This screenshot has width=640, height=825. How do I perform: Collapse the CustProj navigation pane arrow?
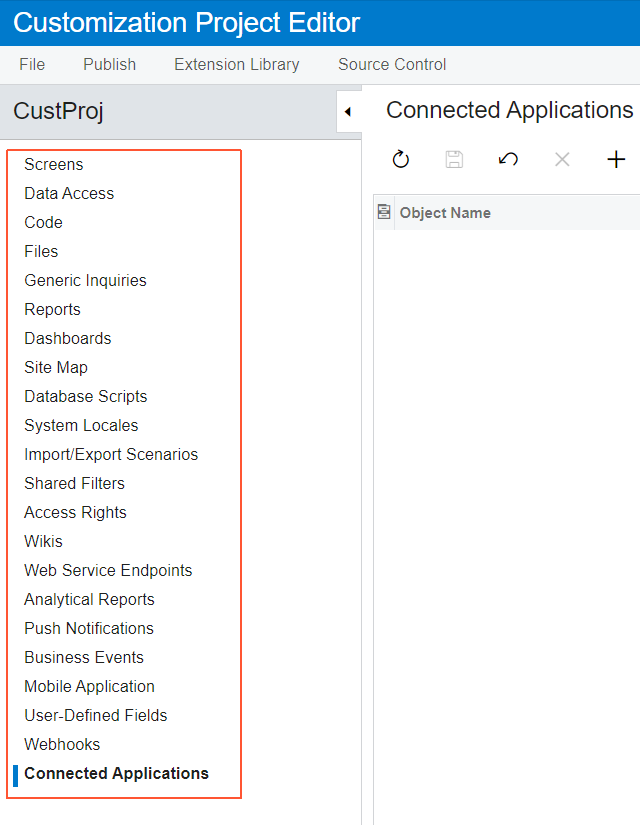[x=347, y=112]
